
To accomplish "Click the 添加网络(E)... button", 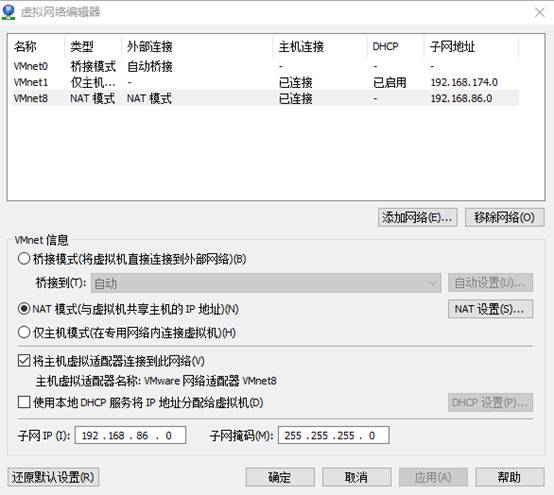I will 417,217.
